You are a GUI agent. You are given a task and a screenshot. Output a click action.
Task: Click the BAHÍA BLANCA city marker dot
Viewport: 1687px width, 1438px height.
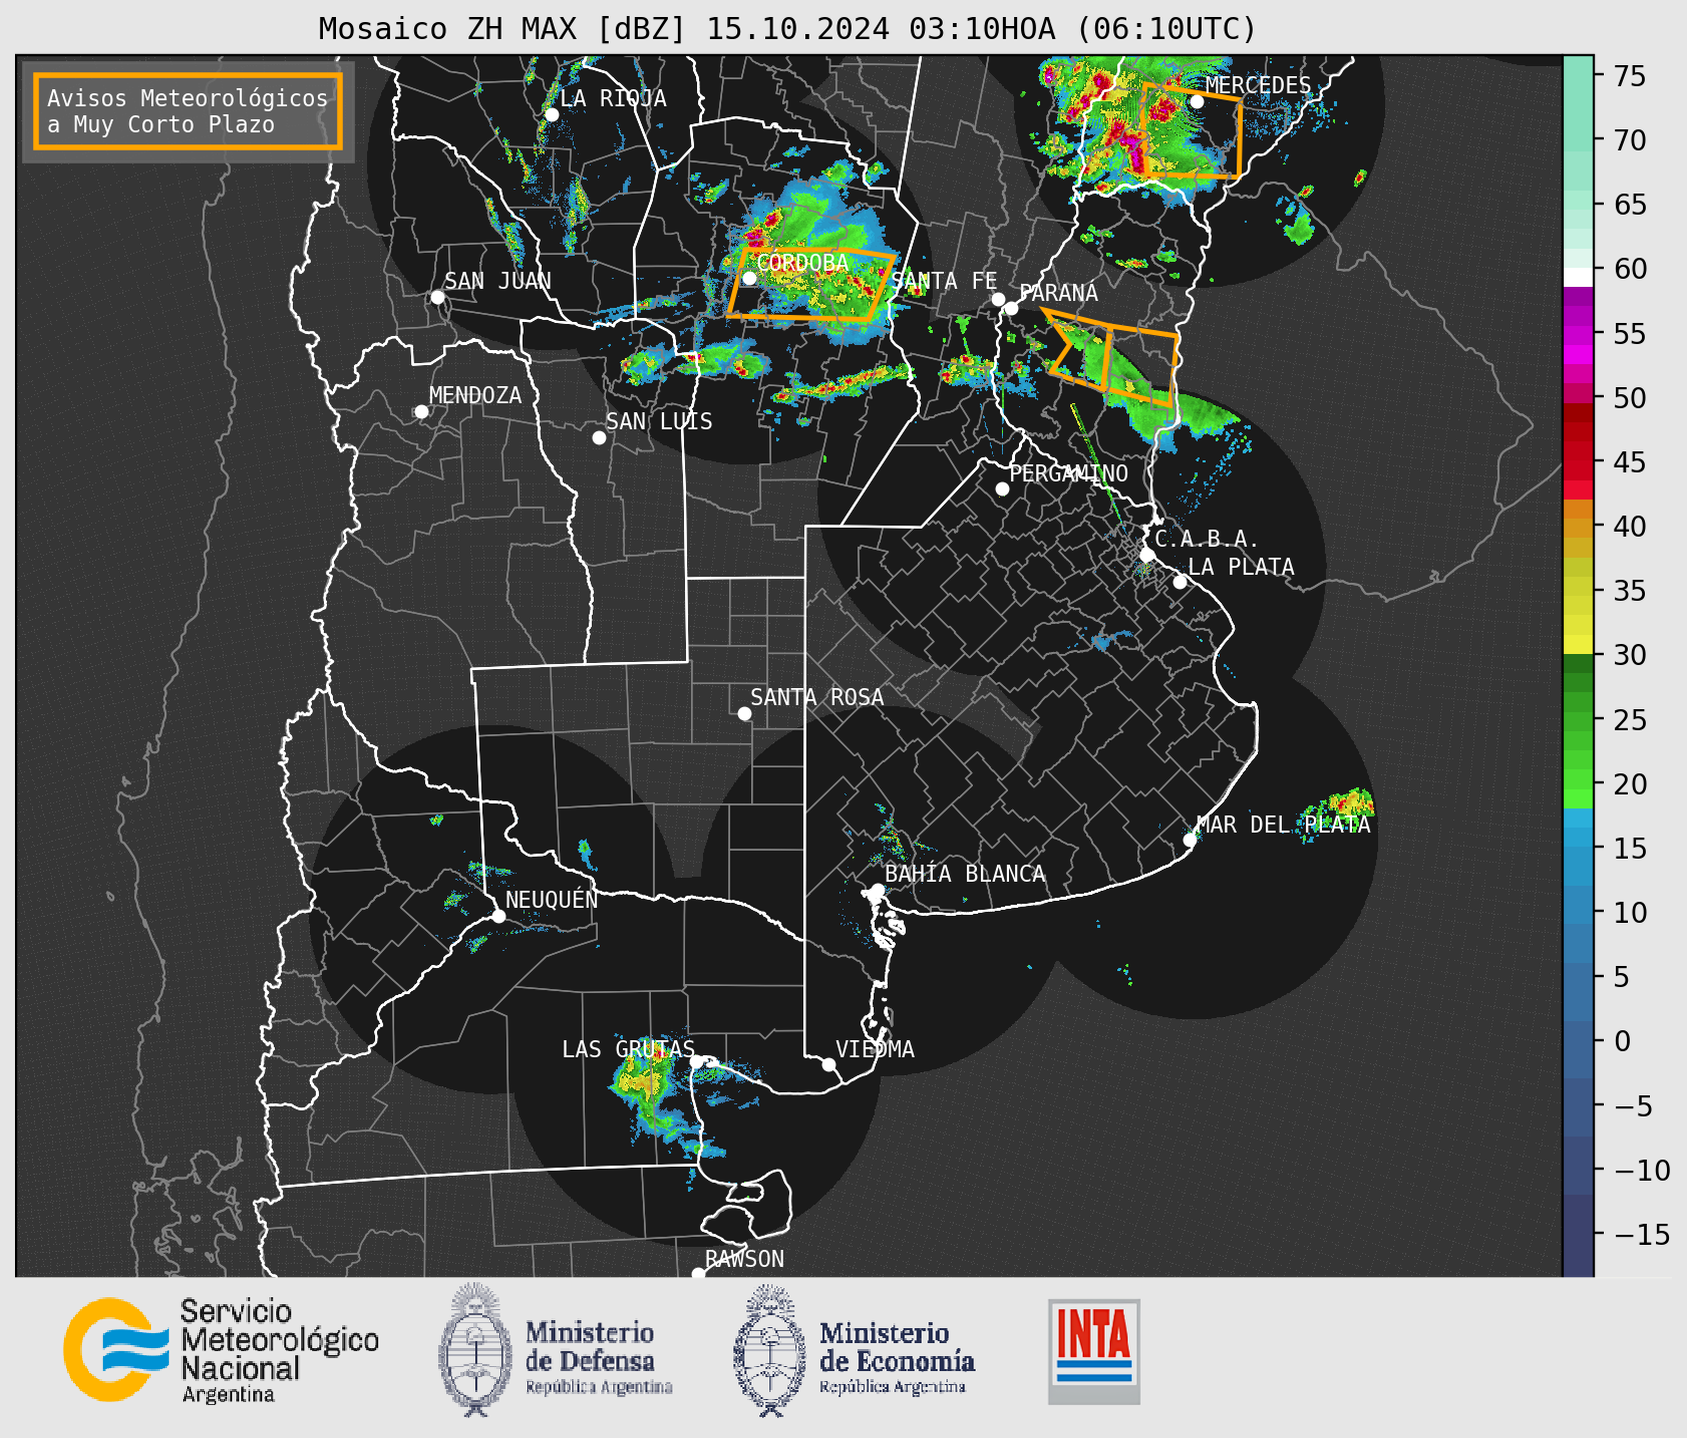(877, 890)
